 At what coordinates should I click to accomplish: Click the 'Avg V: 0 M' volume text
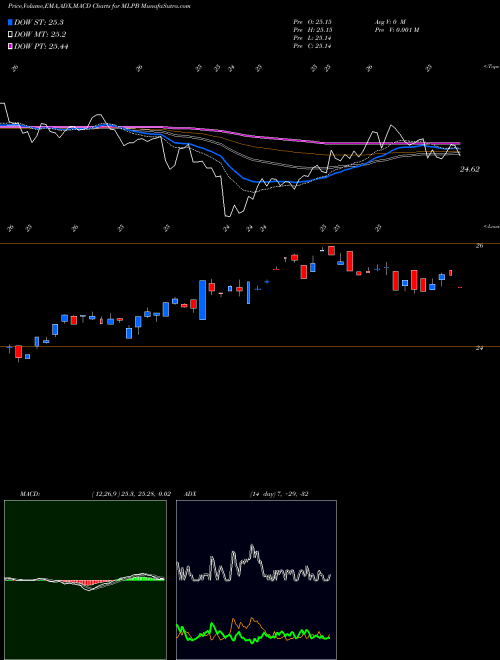pos(390,21)
